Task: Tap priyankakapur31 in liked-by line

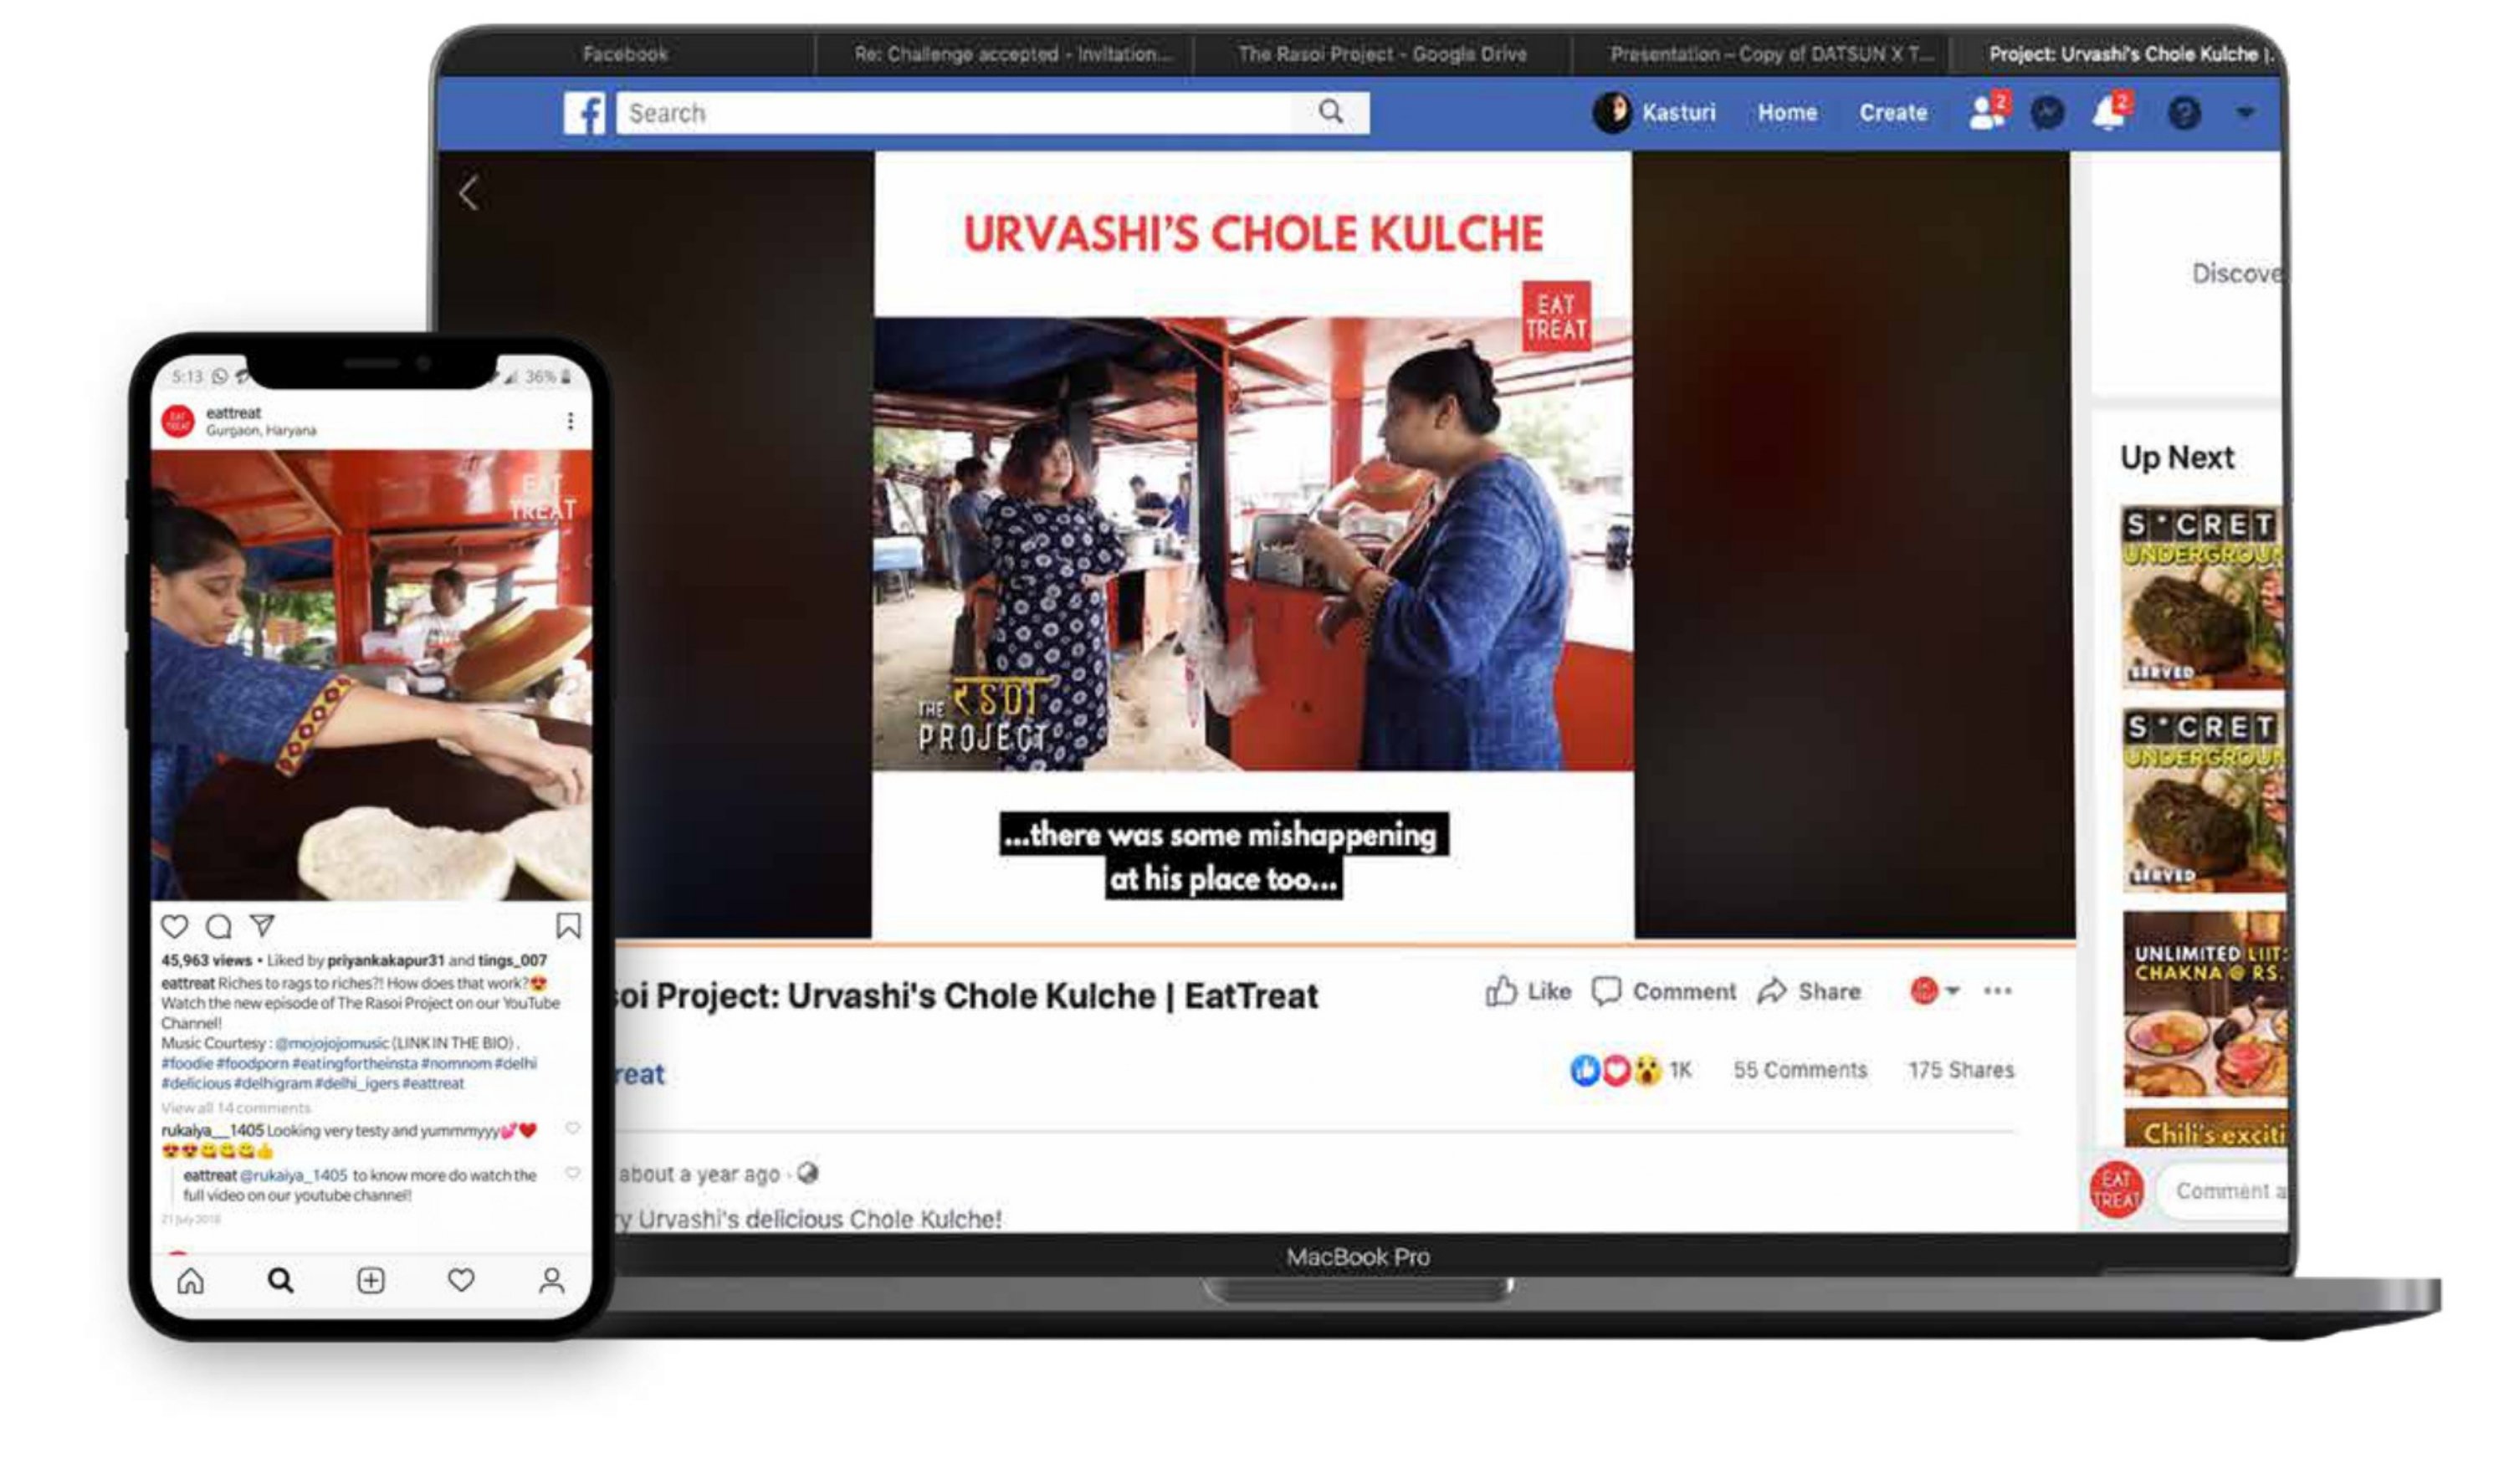Action: tap(385, 961)
